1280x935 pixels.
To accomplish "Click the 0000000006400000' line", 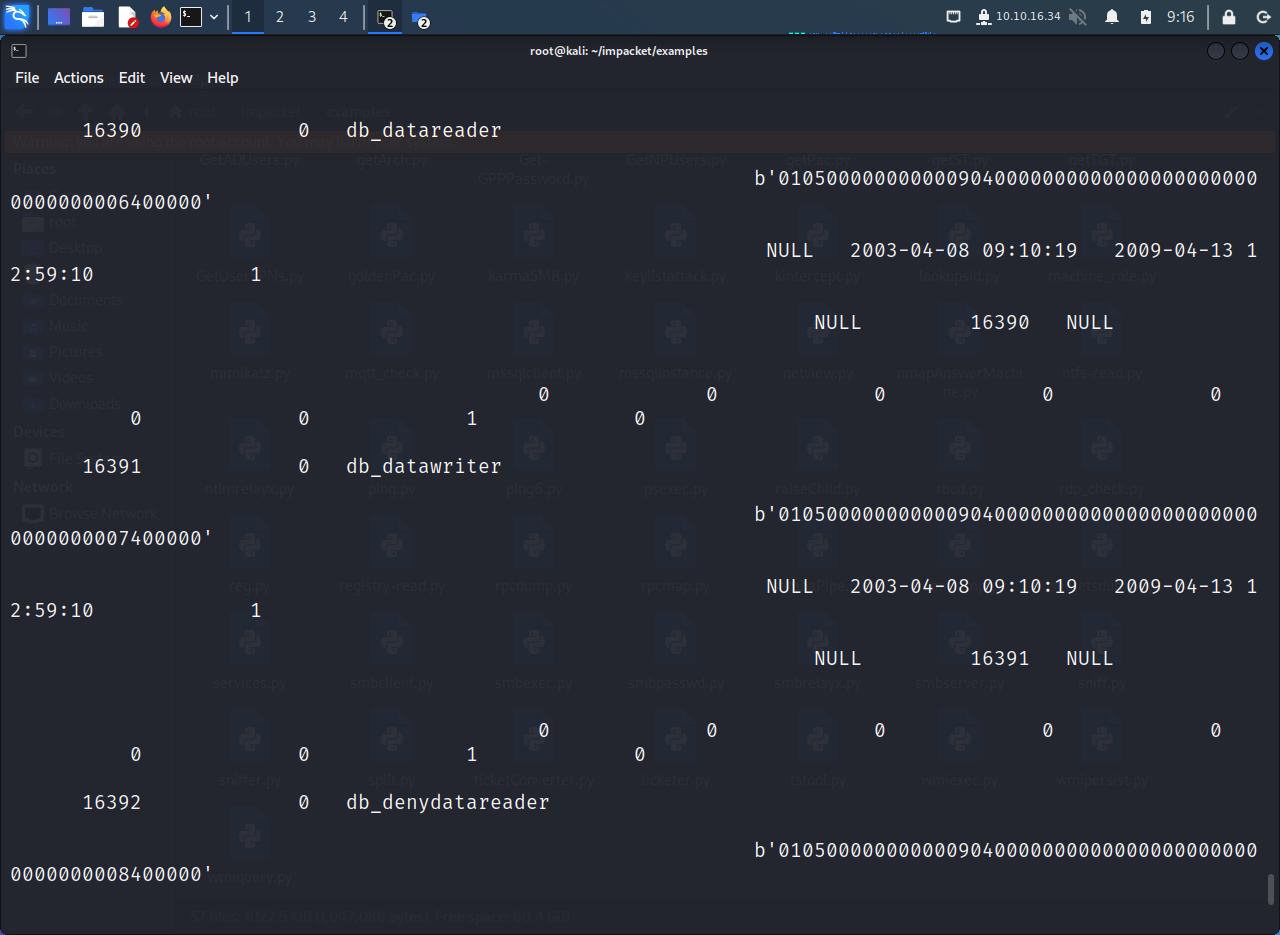I will click(112, 202).
